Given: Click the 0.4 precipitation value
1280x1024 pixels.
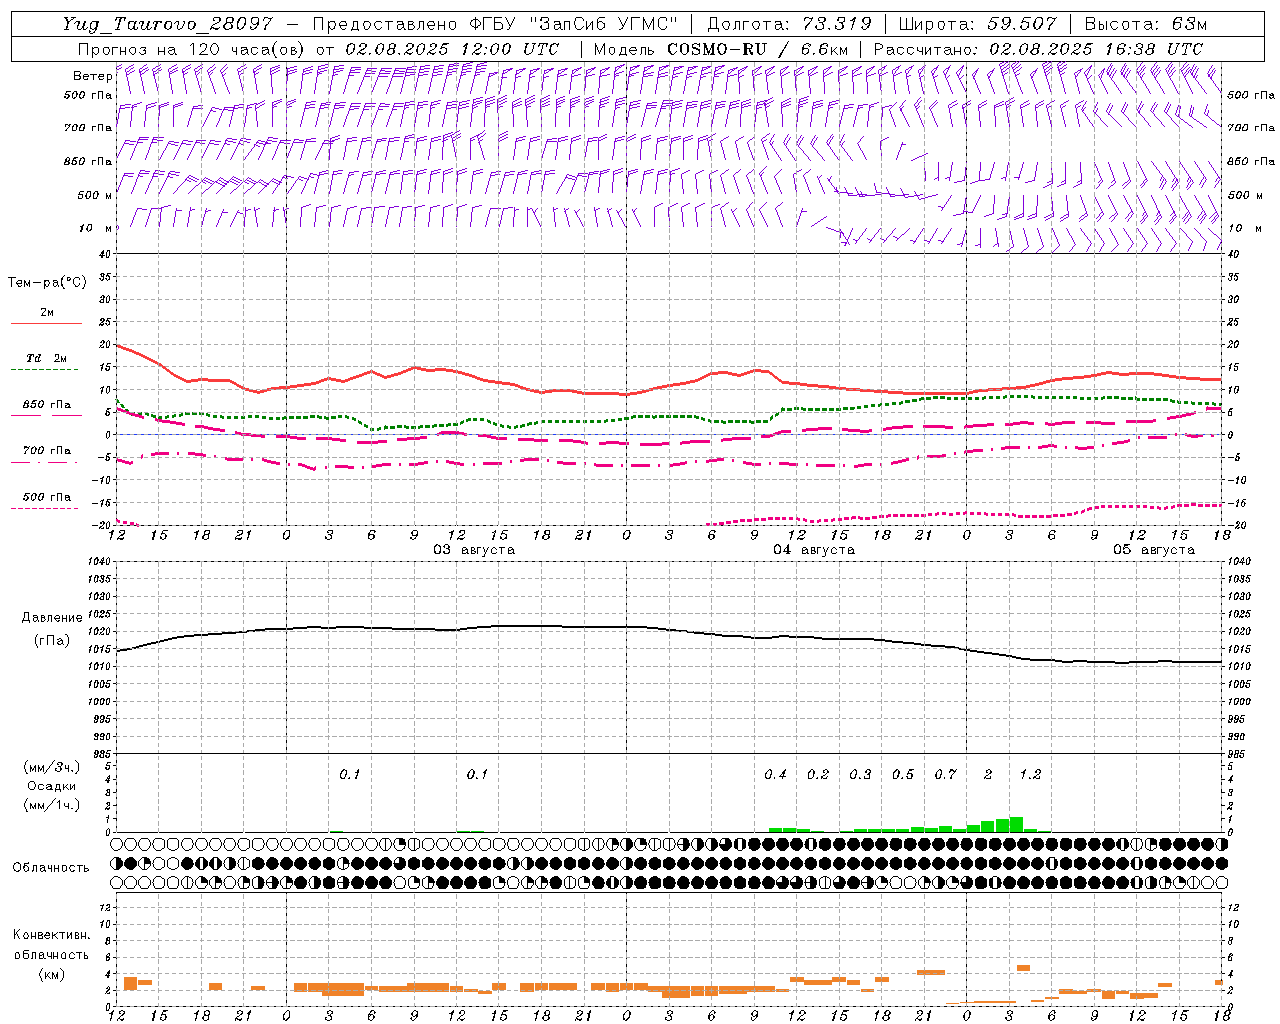Looking at the screenshot, I should pyautogui.click(x=775, y=775).
